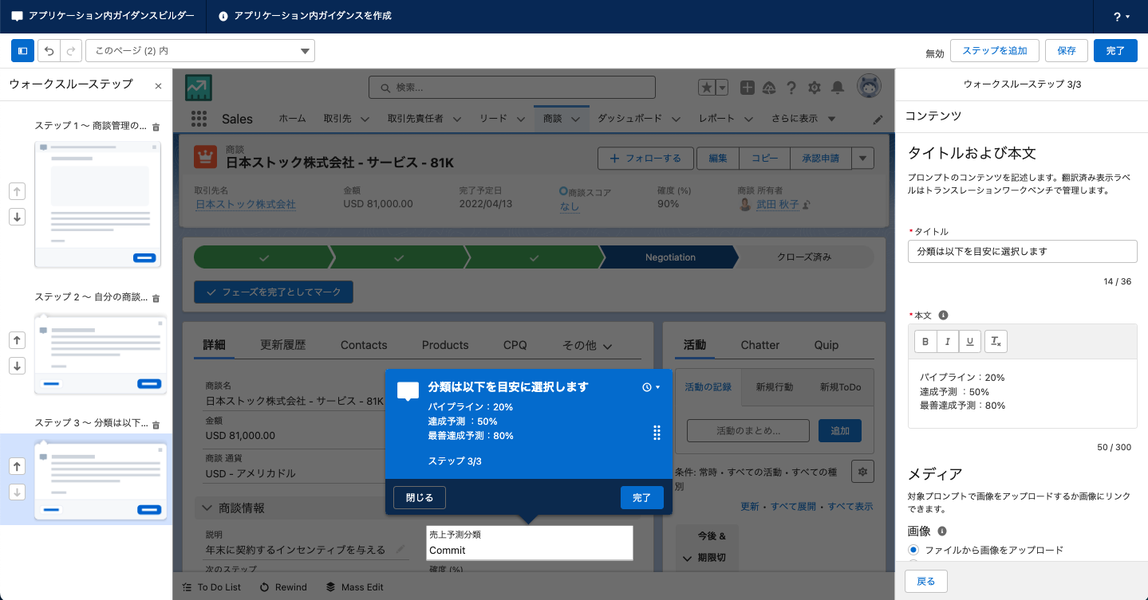Switch to the CPQ tab
Viewport: 1148px width, 600px height.
tap(515, 345)
